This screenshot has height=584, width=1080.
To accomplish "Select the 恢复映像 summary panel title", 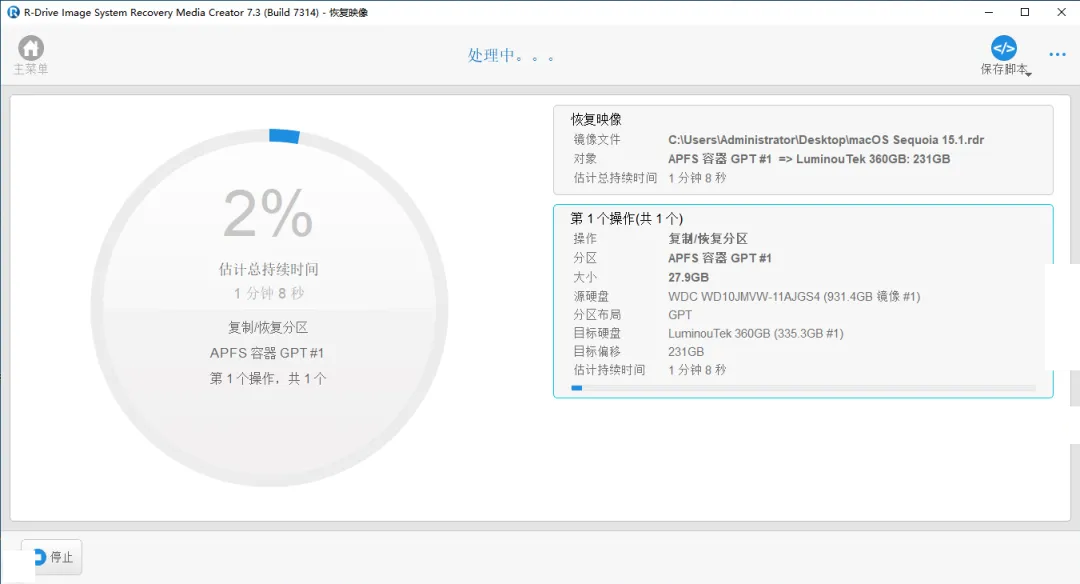I will [x=596, y=119].
